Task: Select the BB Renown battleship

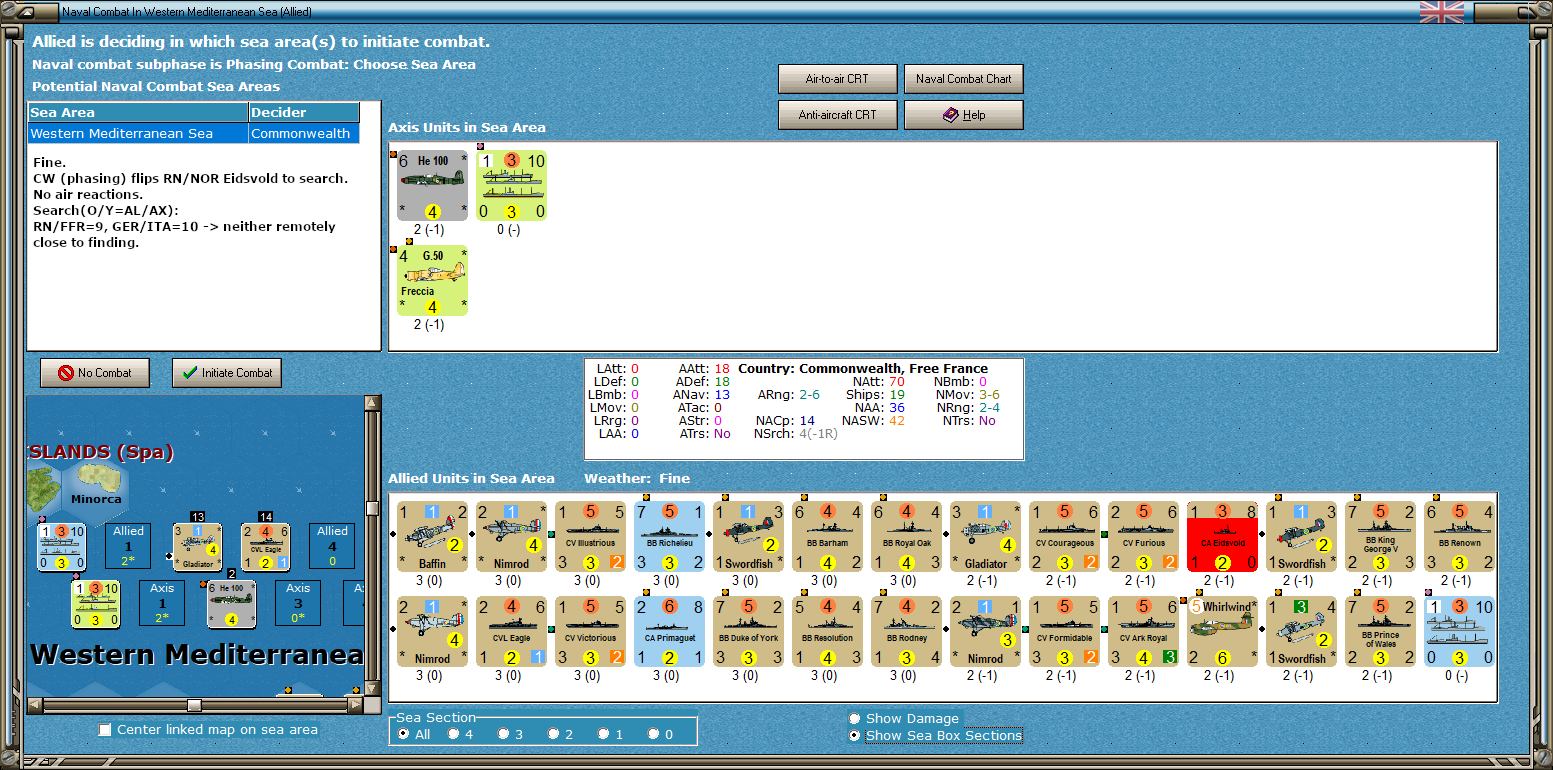Action: point(1459,536)
